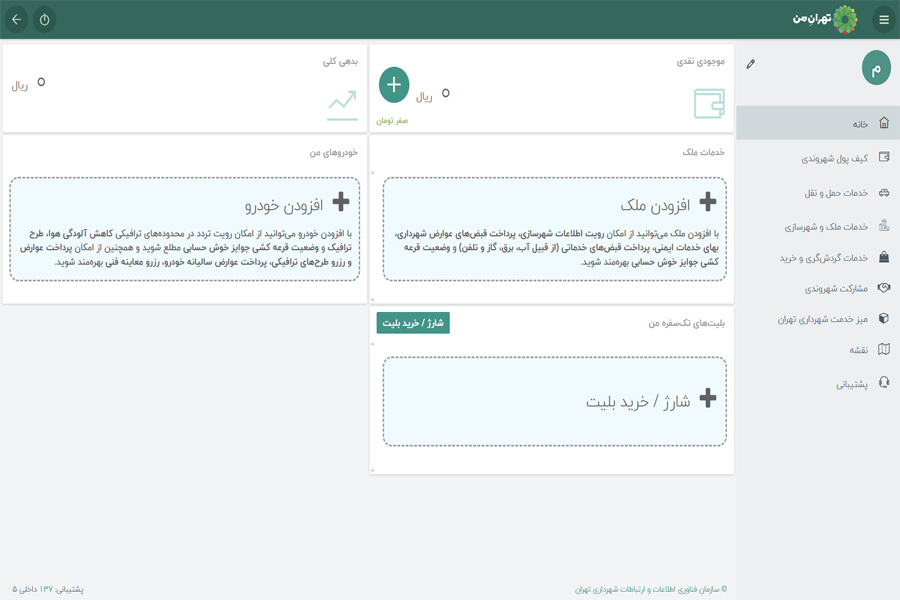The height and width of the screenshot is (600, 900).
Task: Click the trend chart icon in بدهی کلی card
Action: pyautogui.click(x=342, y=105)
